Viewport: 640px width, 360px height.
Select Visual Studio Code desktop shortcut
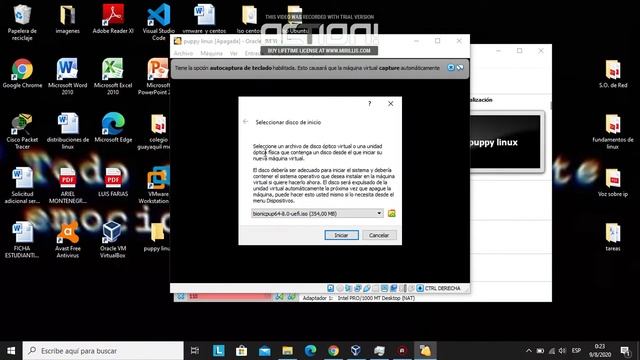click(x=159, y=22)
